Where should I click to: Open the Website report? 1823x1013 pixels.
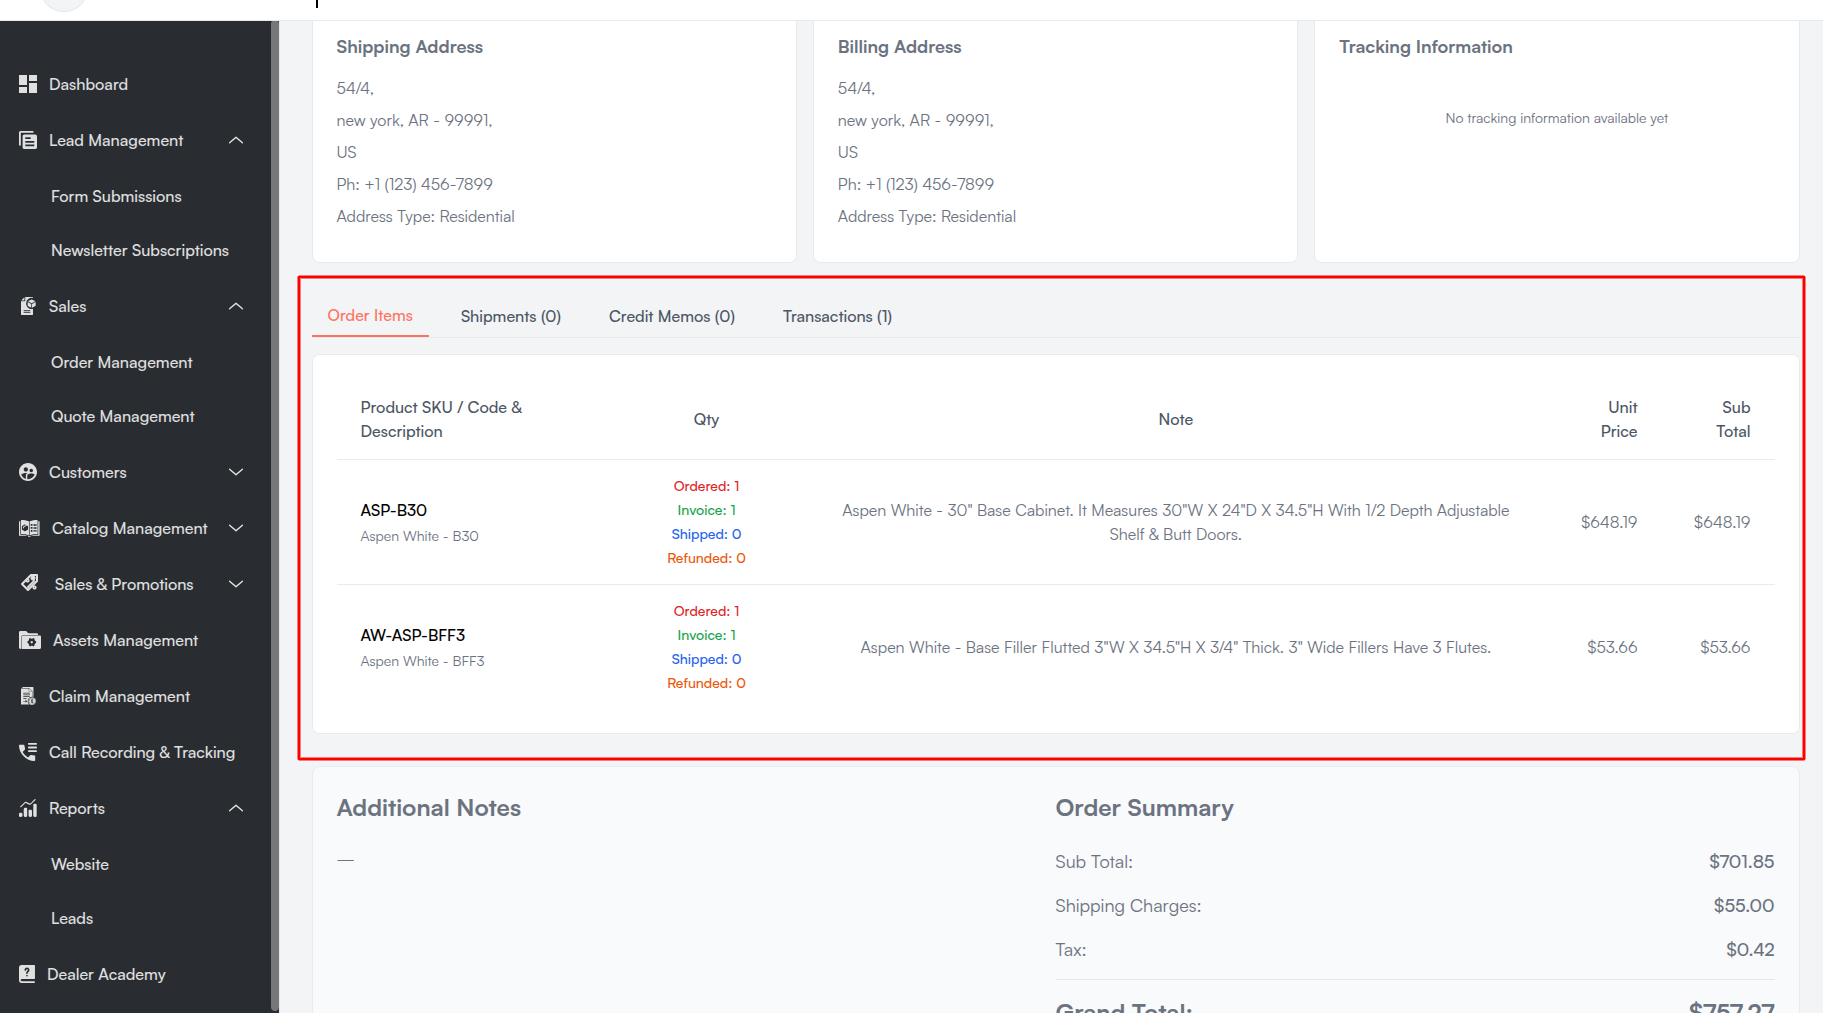80,864
